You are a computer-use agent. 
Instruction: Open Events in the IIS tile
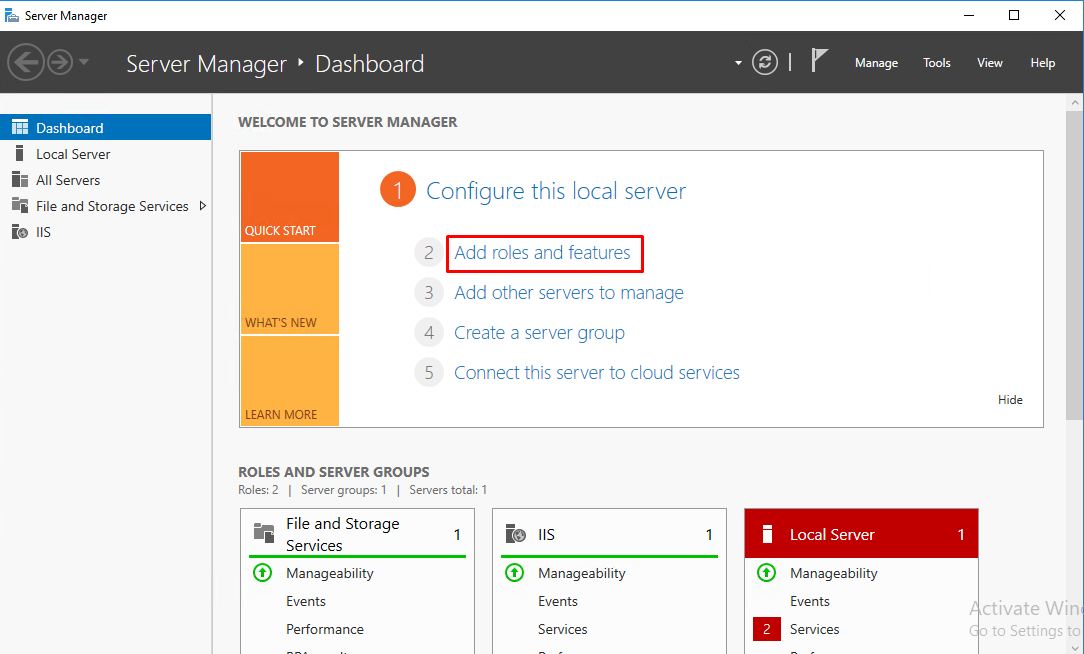pos(558,601)
